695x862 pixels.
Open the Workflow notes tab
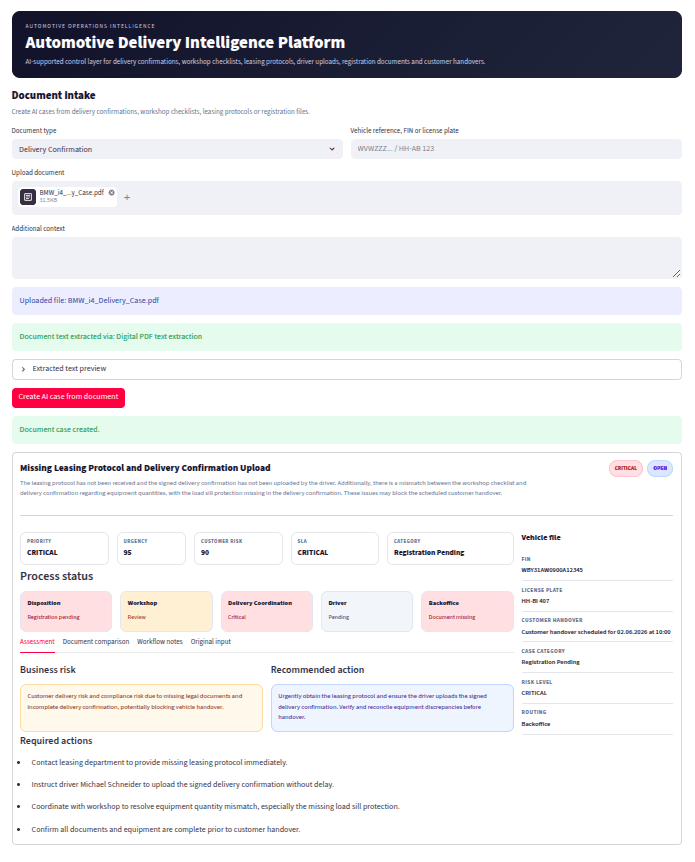[159, 642]
